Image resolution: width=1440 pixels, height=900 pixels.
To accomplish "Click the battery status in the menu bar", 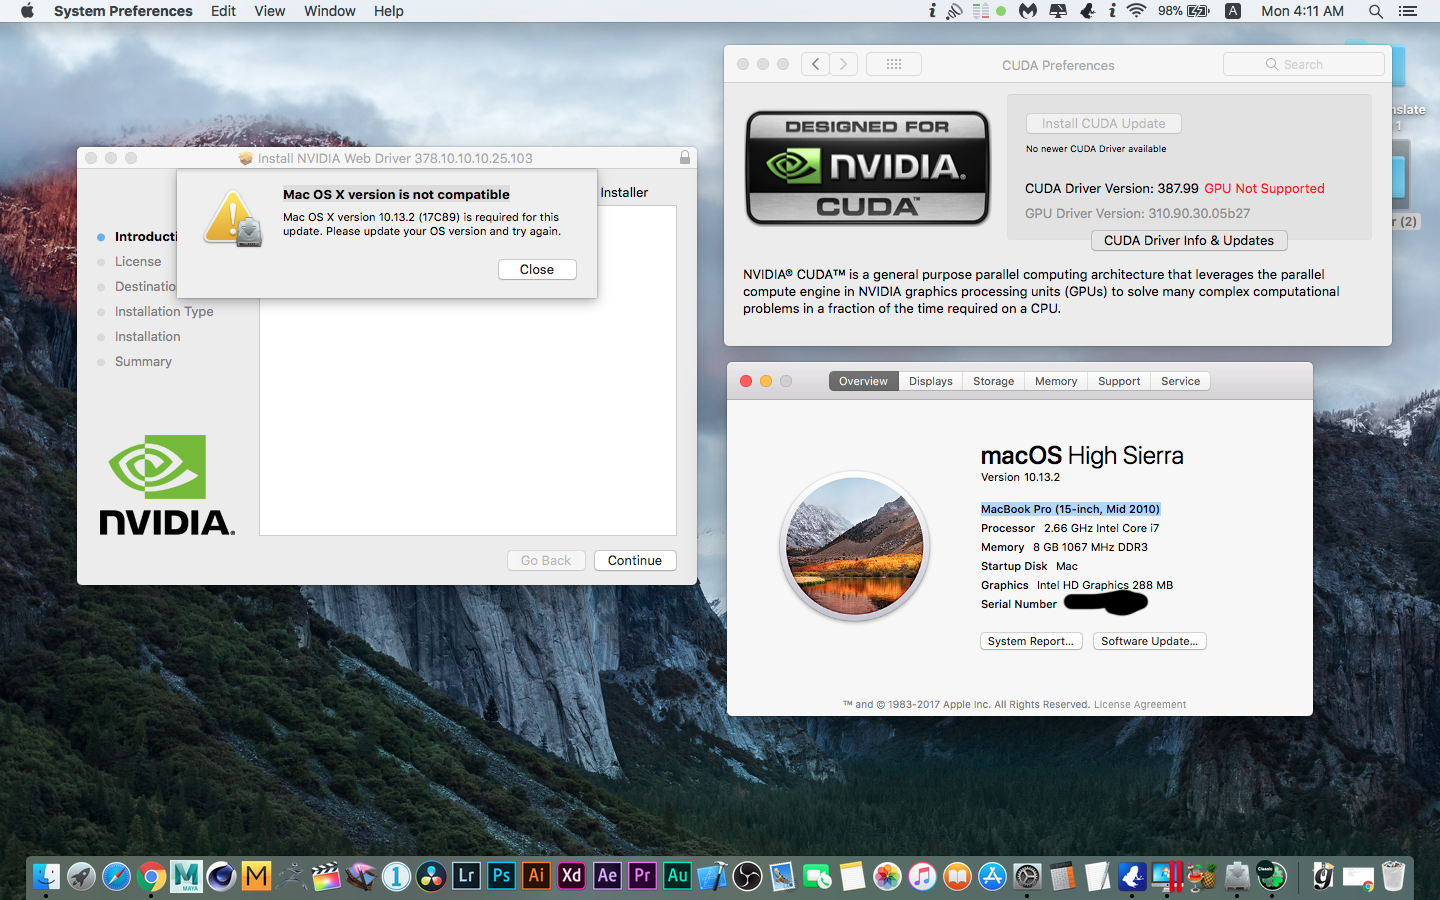I will (x=1184, y=11).
